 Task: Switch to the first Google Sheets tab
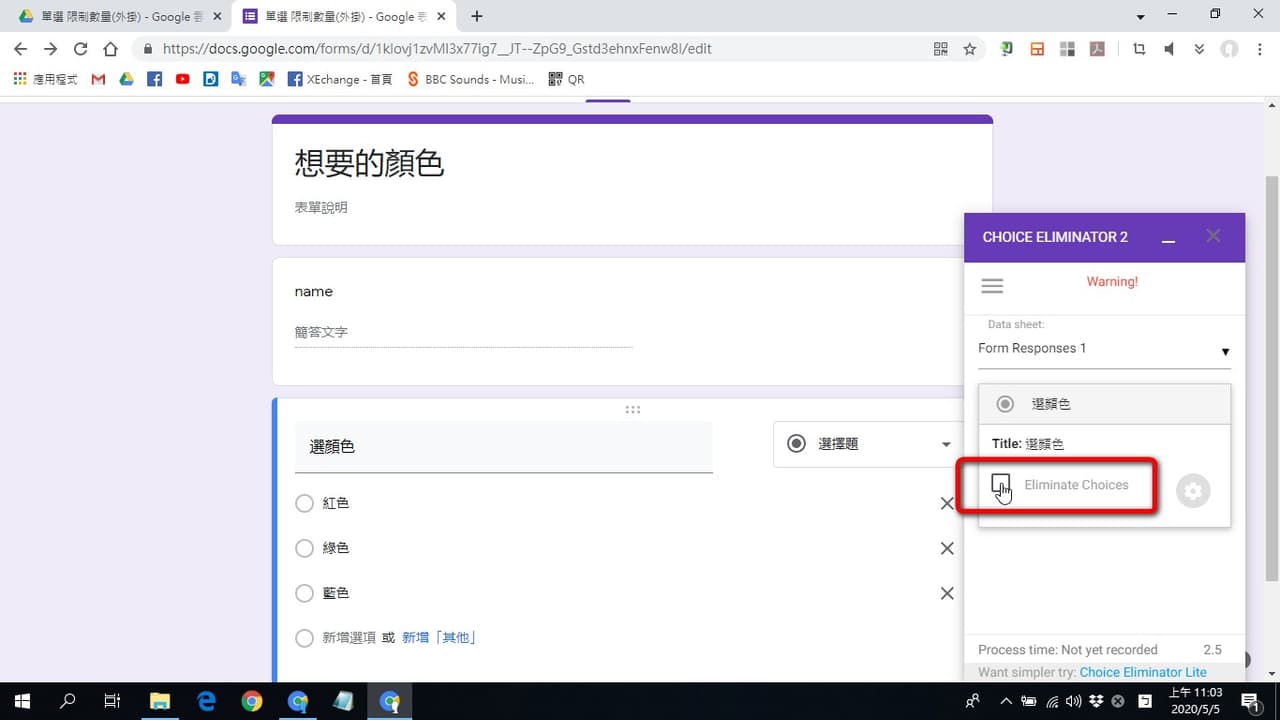coord(115,16)
